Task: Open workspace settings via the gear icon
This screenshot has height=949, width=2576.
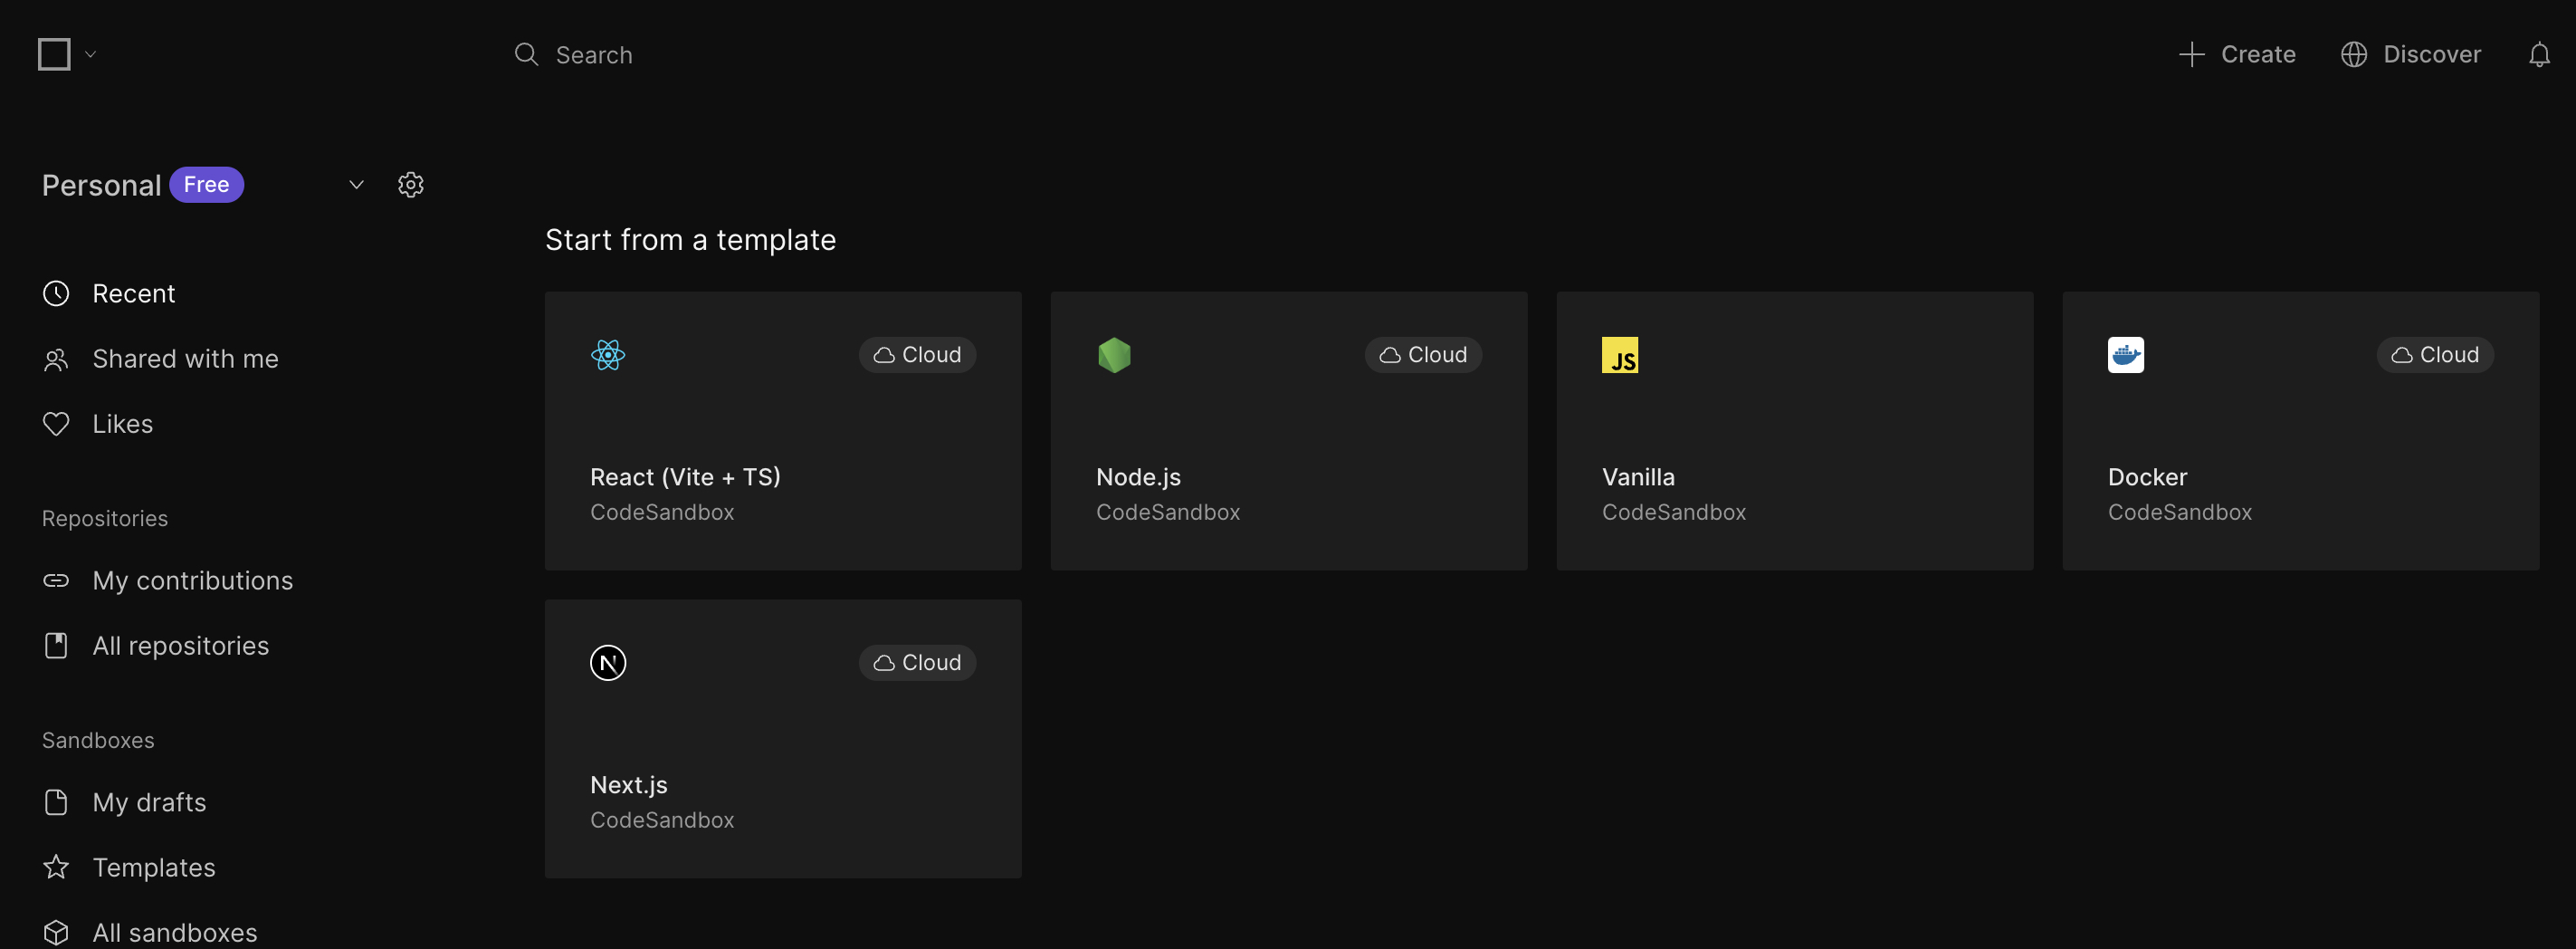Action: pyautogui.click(x=411, y=184)
